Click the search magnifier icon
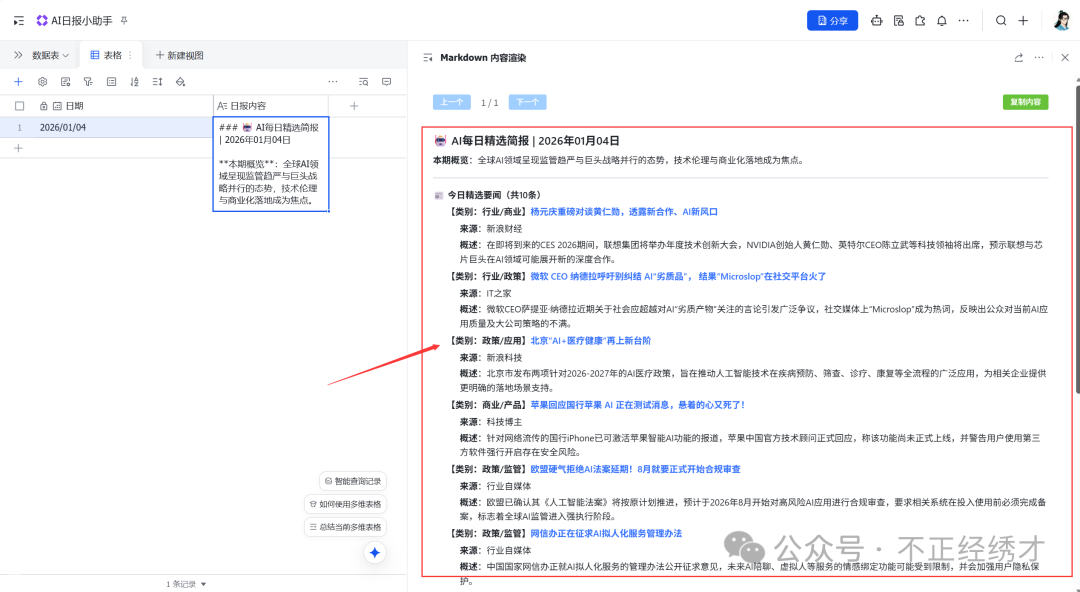 click(1001, 21)
